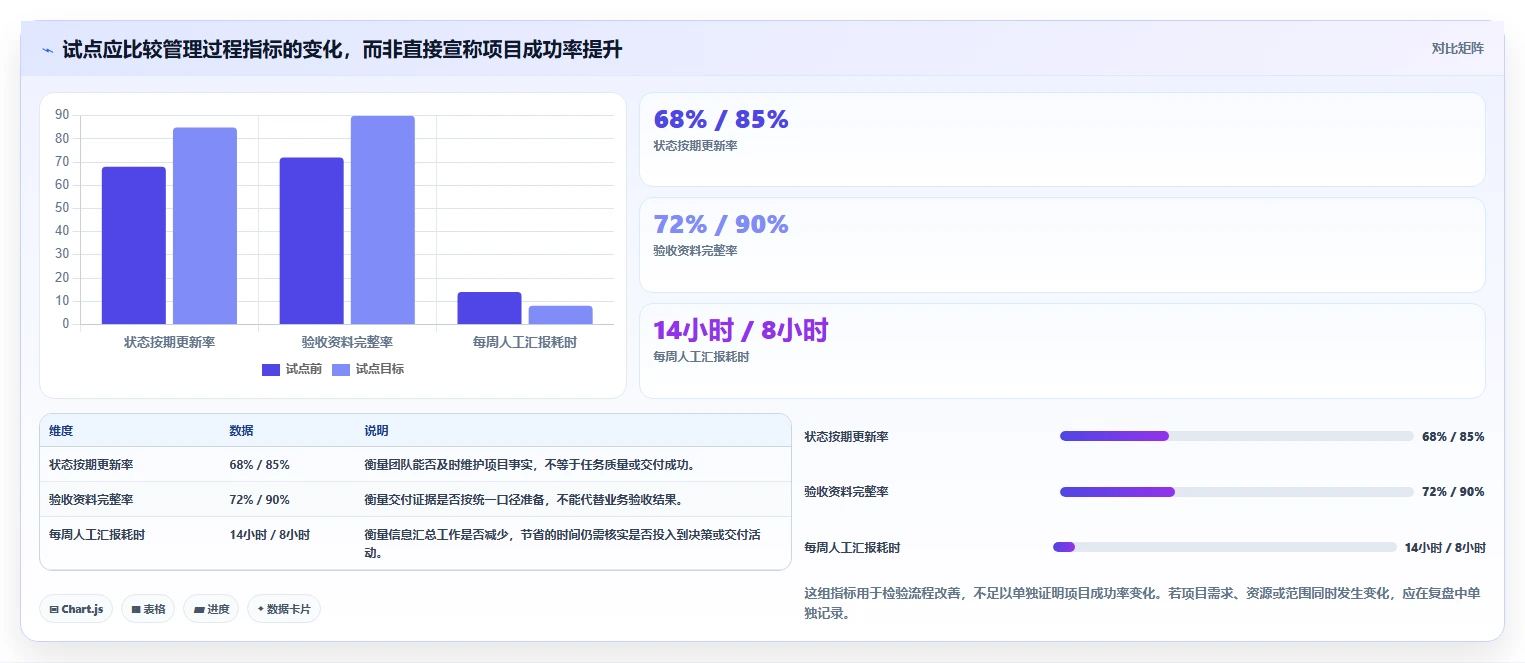Click the 72% / 90% progress row value
This screenshot has height=663, width=1525.
[1453, 492]
